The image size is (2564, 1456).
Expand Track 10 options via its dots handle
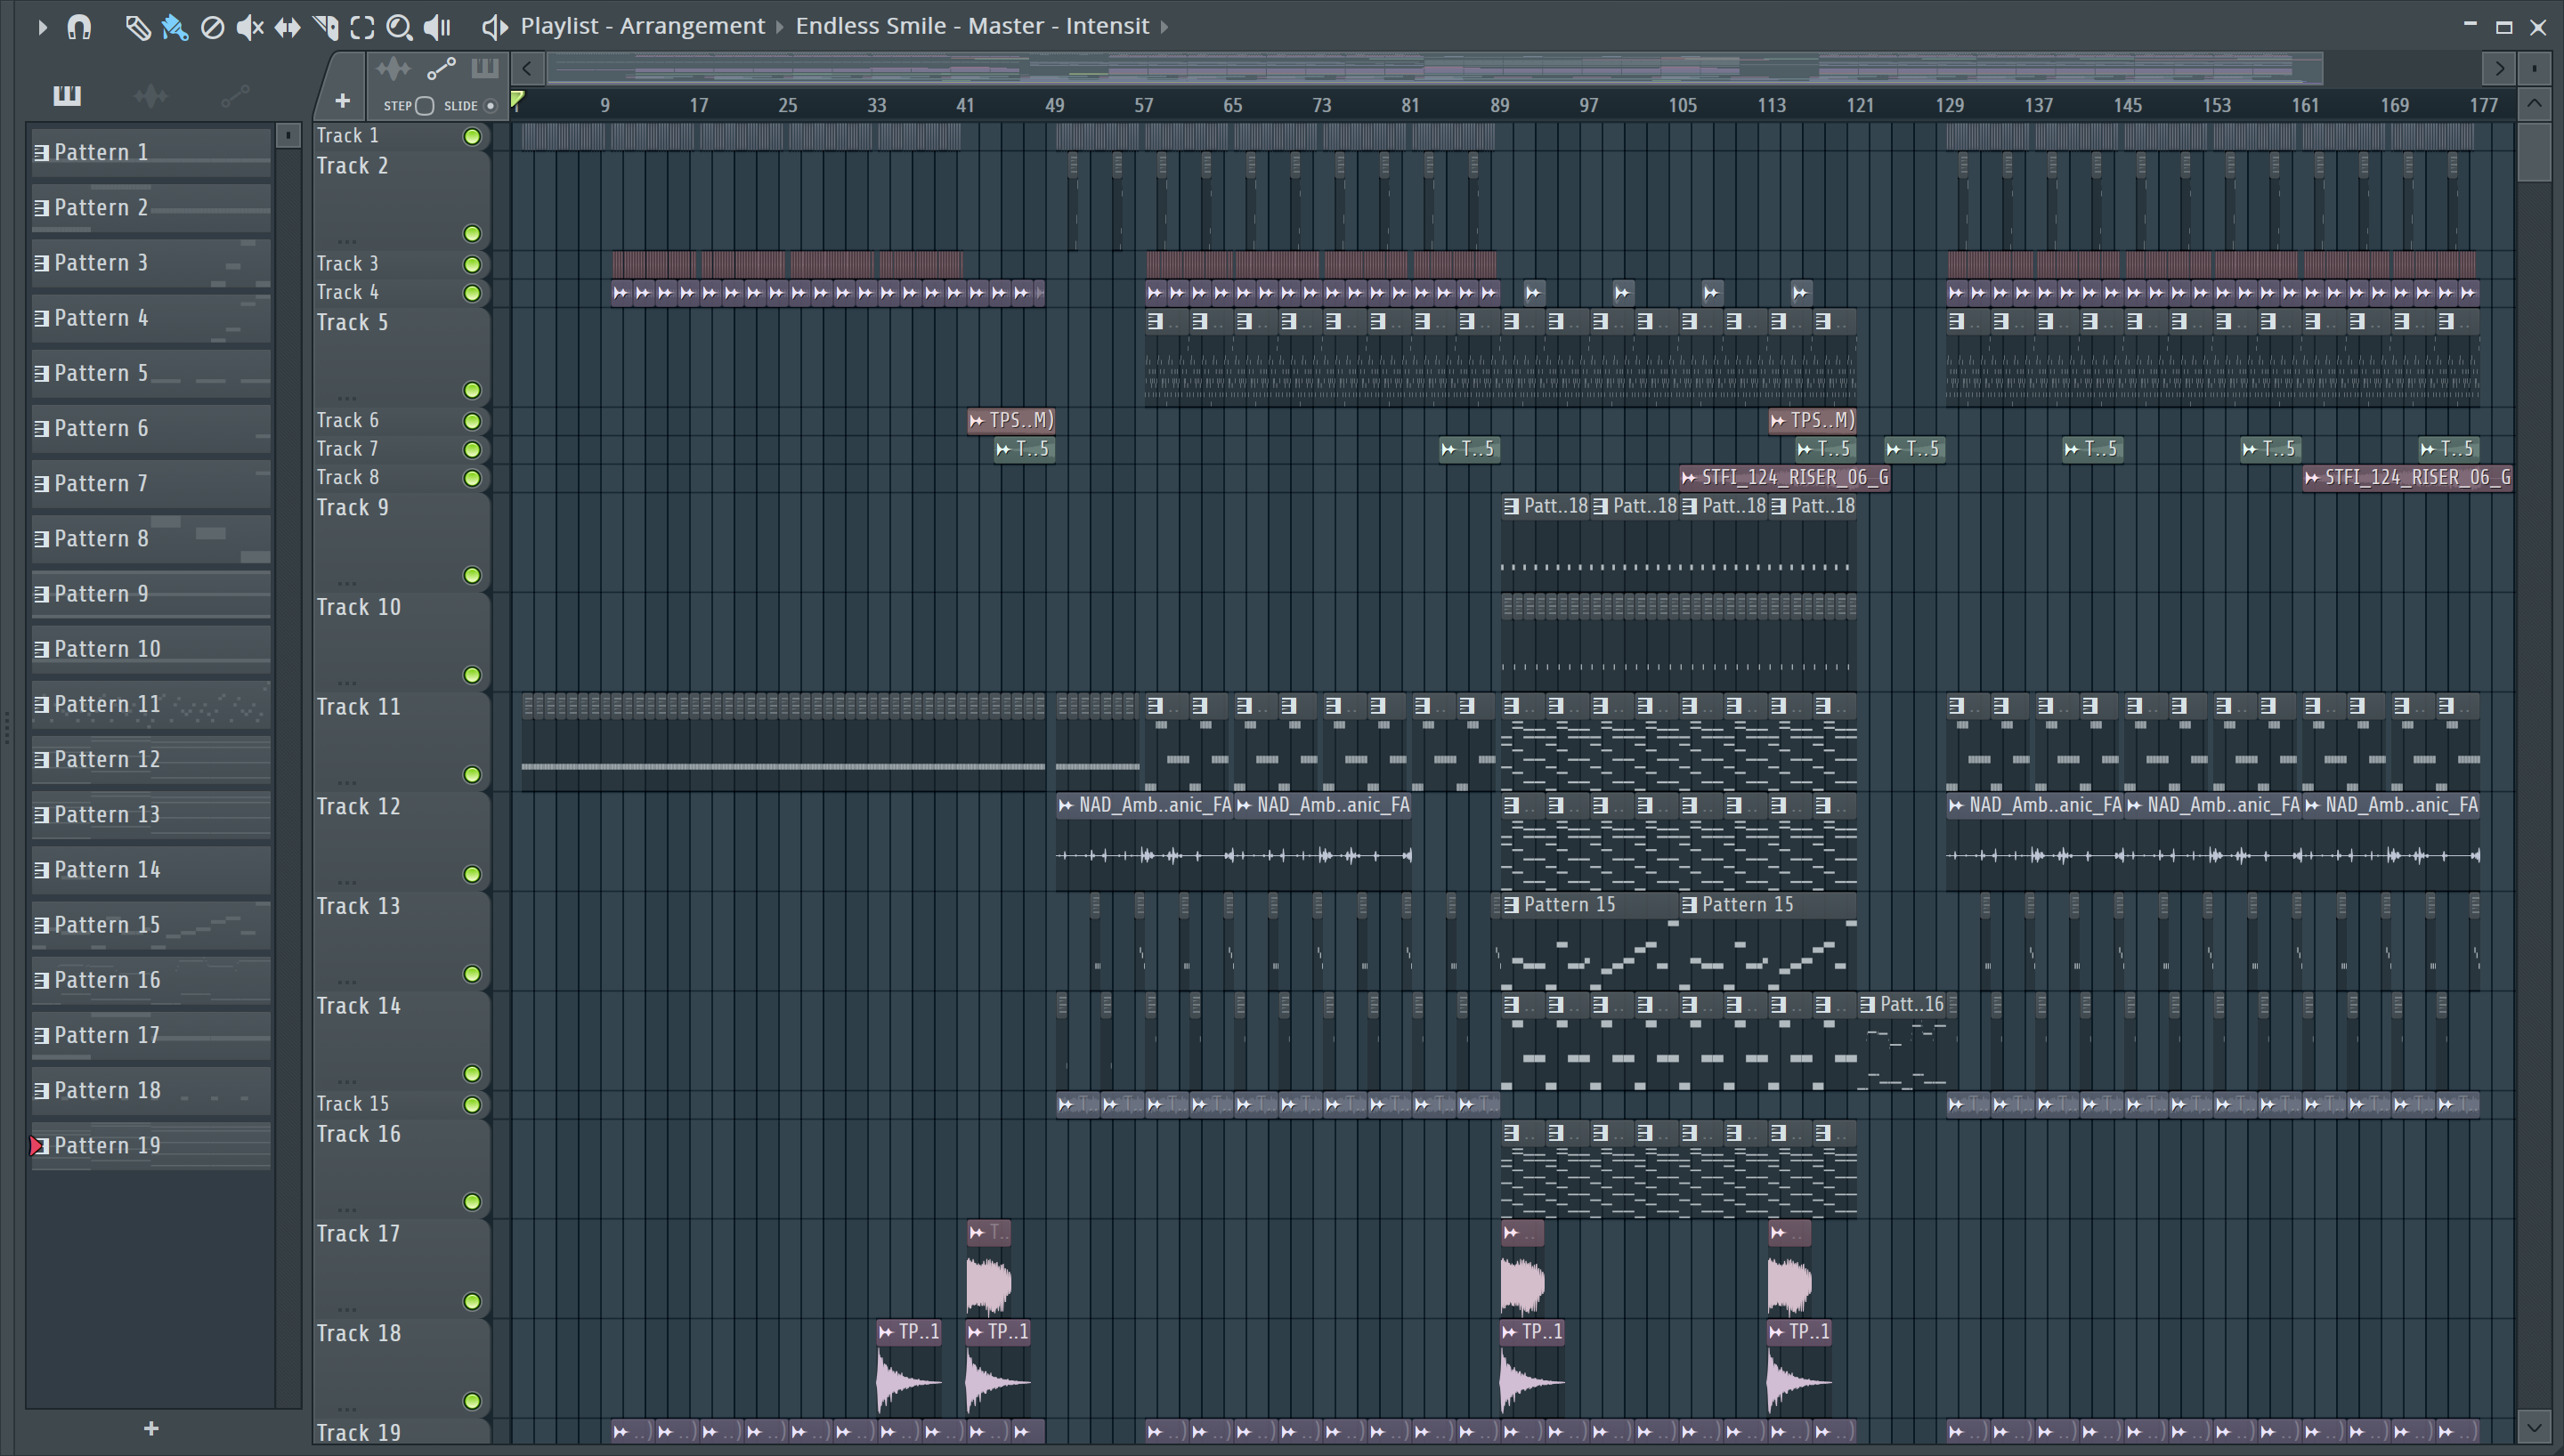tap(347, 682)
